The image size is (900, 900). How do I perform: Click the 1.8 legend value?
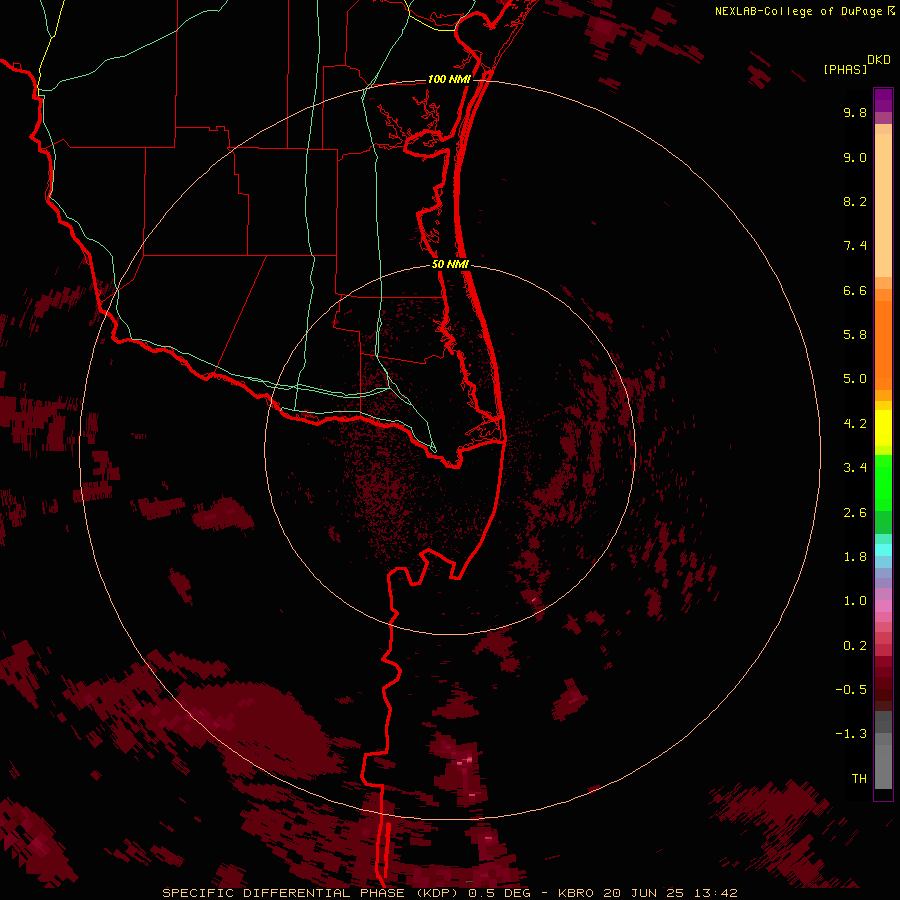click(x=855, y=557)
